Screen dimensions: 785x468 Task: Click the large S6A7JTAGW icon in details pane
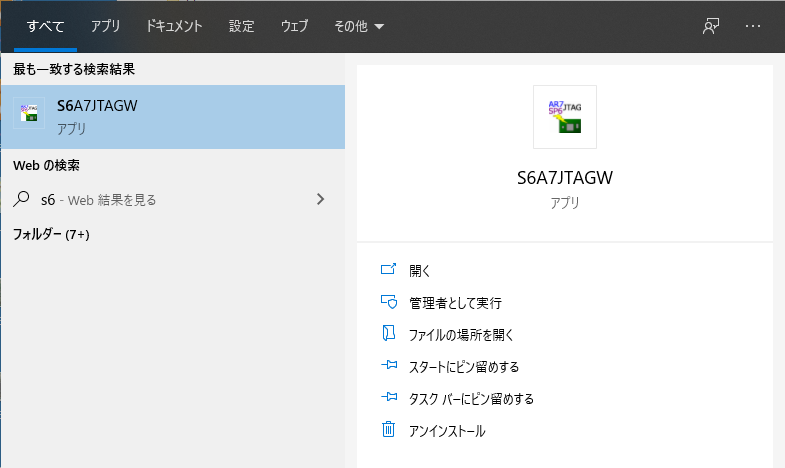564,117
